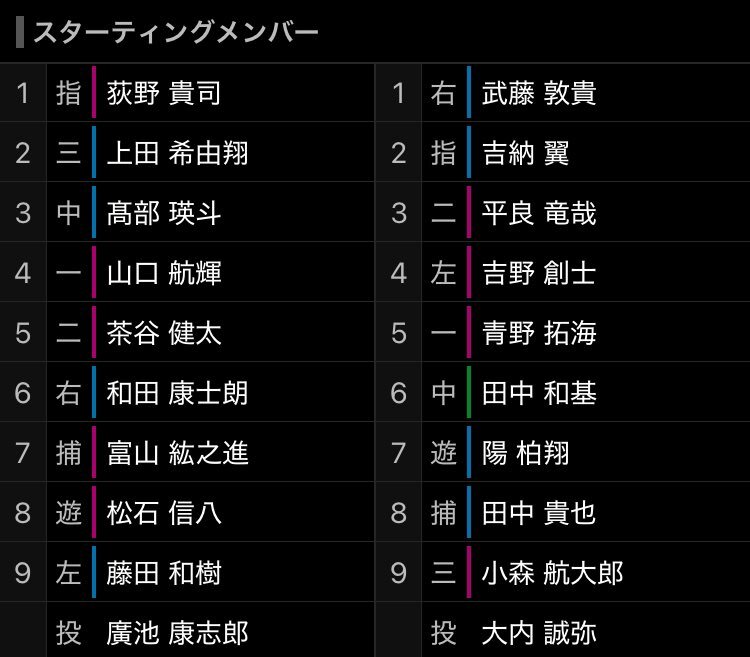Select shortstop 松石 信八
This screenshot has width=750, height=657.
(164, 513)
